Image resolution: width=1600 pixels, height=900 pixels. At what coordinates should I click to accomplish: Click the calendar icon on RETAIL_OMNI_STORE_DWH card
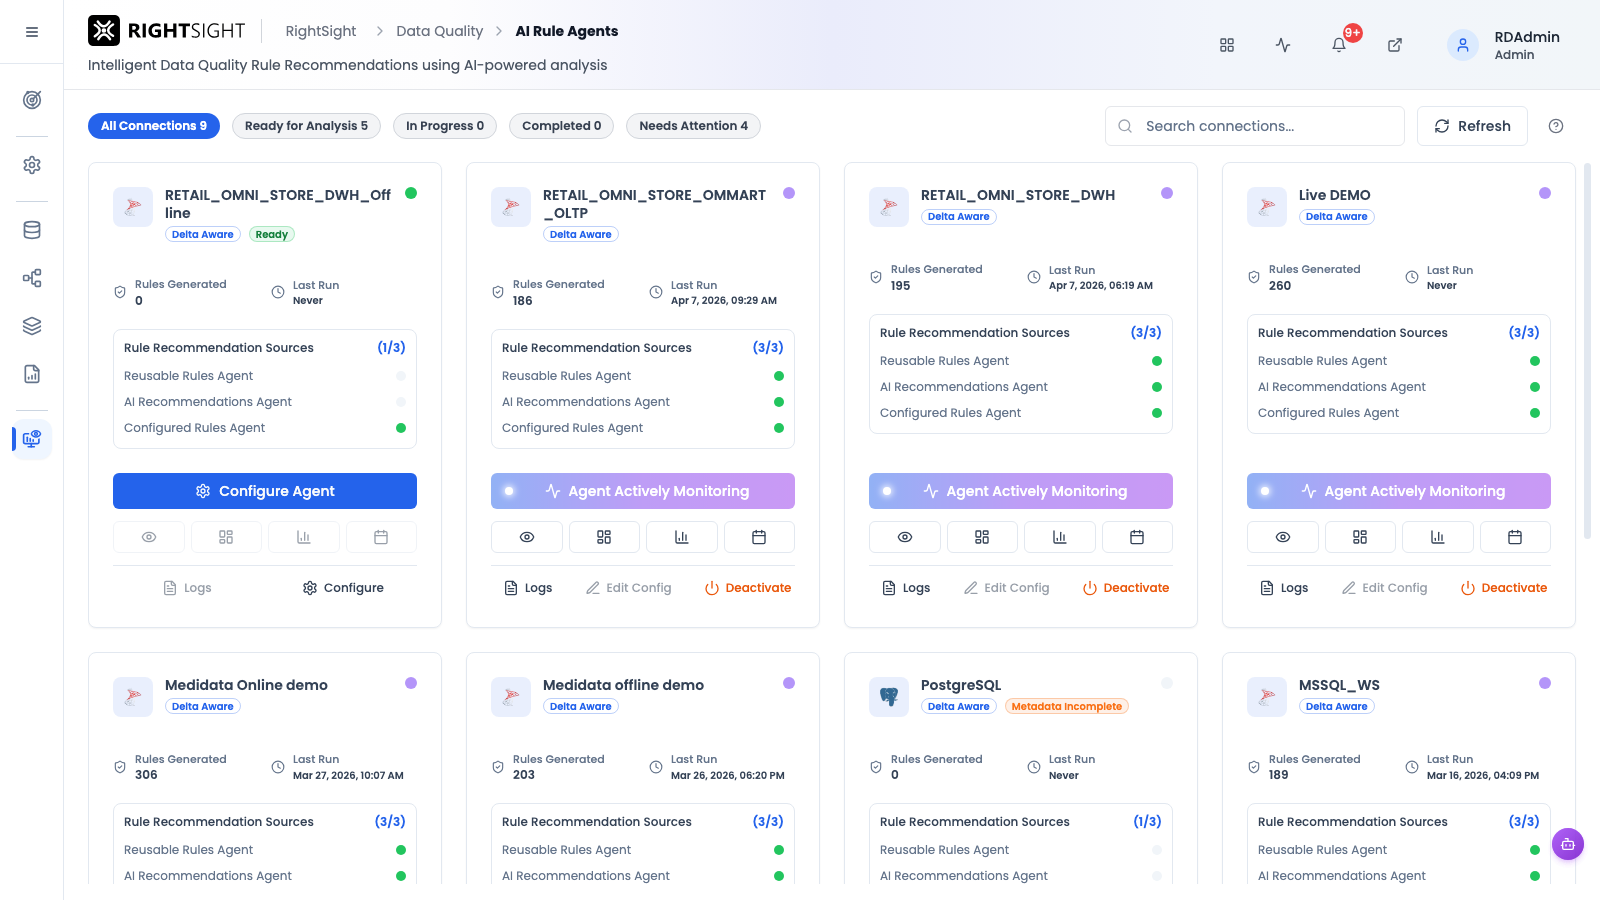1137,537
